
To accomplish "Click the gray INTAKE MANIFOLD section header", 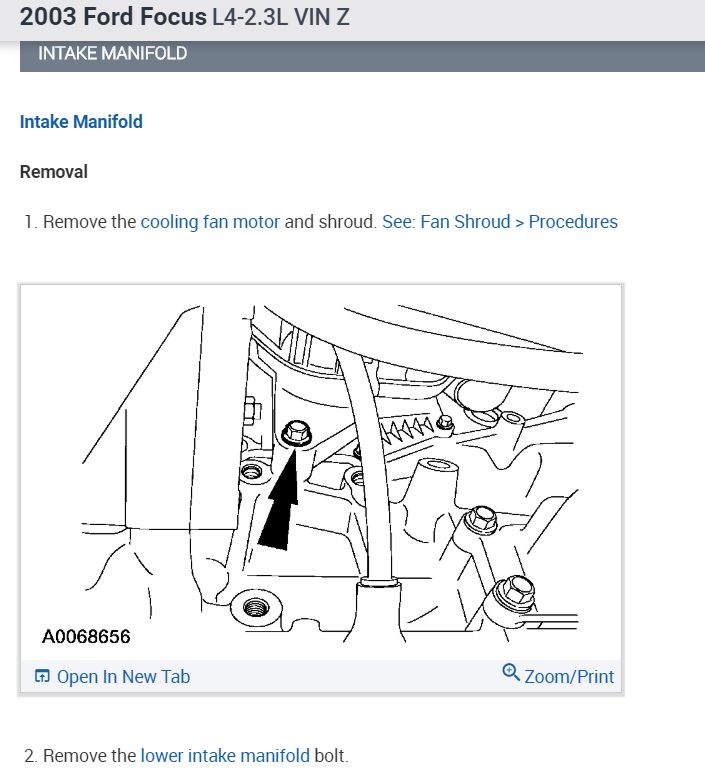I will point(362,56).
